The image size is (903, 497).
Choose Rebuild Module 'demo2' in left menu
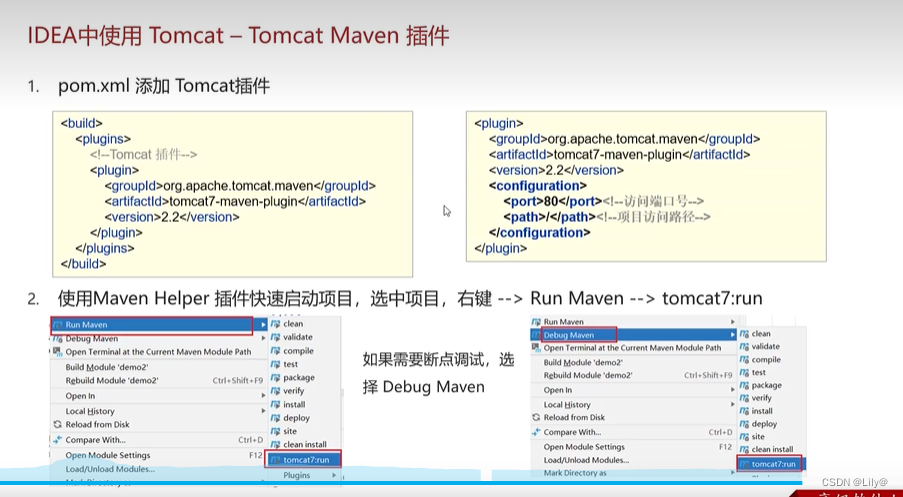112,381
